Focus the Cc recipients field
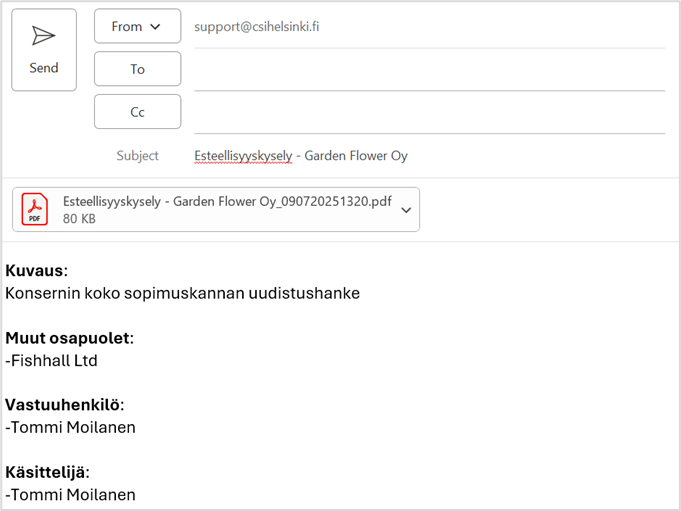This screenshot has height=511, width=681. click(429, 112)
